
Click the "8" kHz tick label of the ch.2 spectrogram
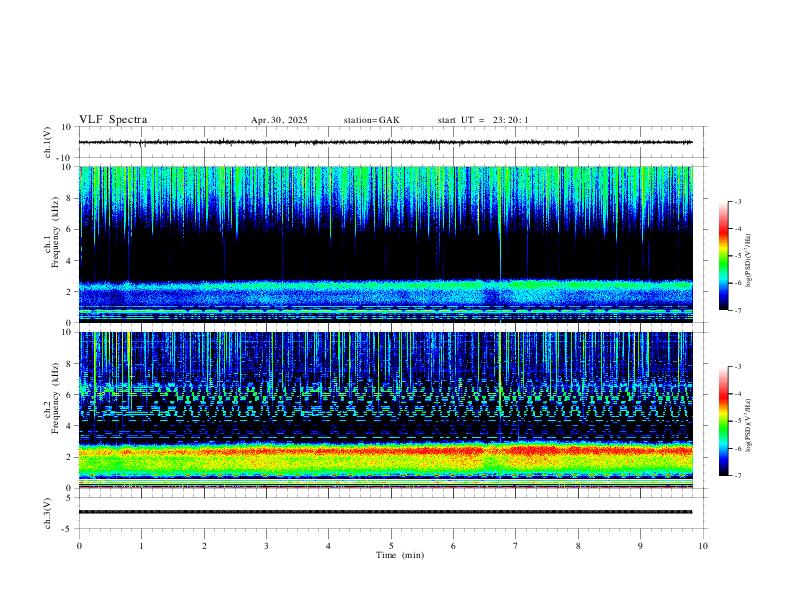tap(70, 364)
